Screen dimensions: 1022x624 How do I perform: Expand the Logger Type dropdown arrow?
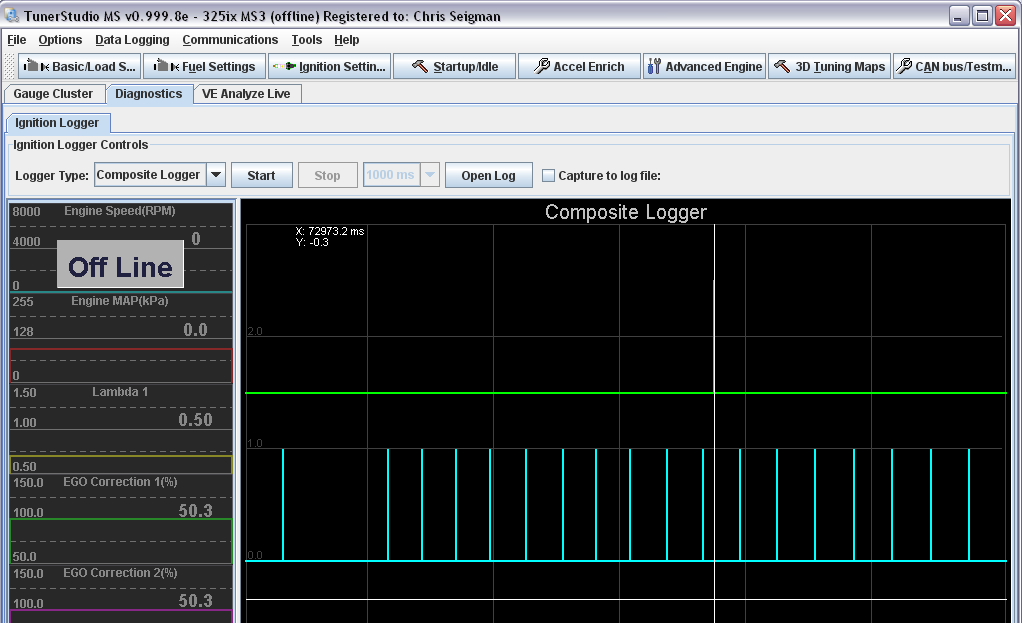[x=216, y=175]
